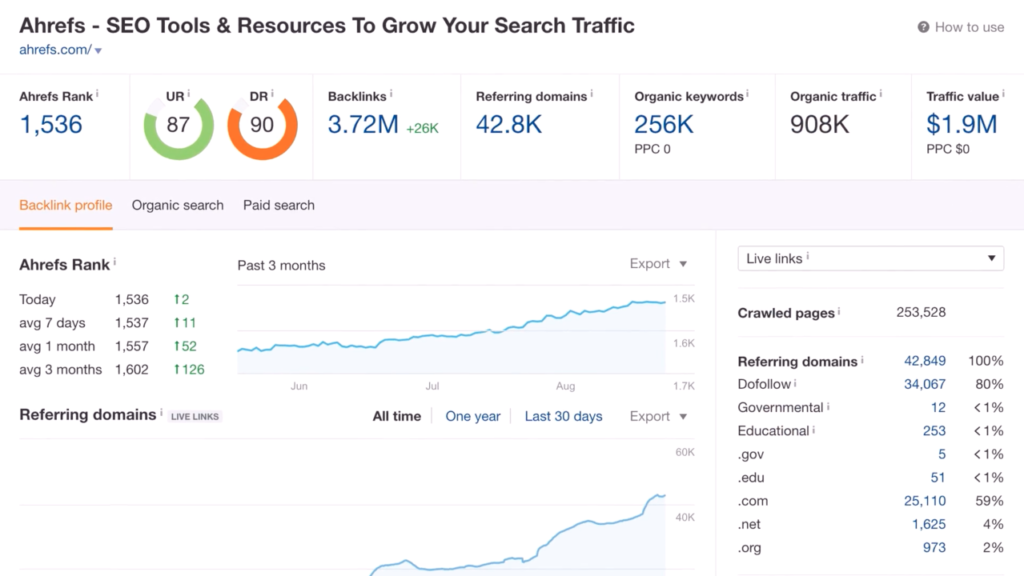Open the 3.72M backlinks value
Screen dimensions: 1024x576
(362, 124)
